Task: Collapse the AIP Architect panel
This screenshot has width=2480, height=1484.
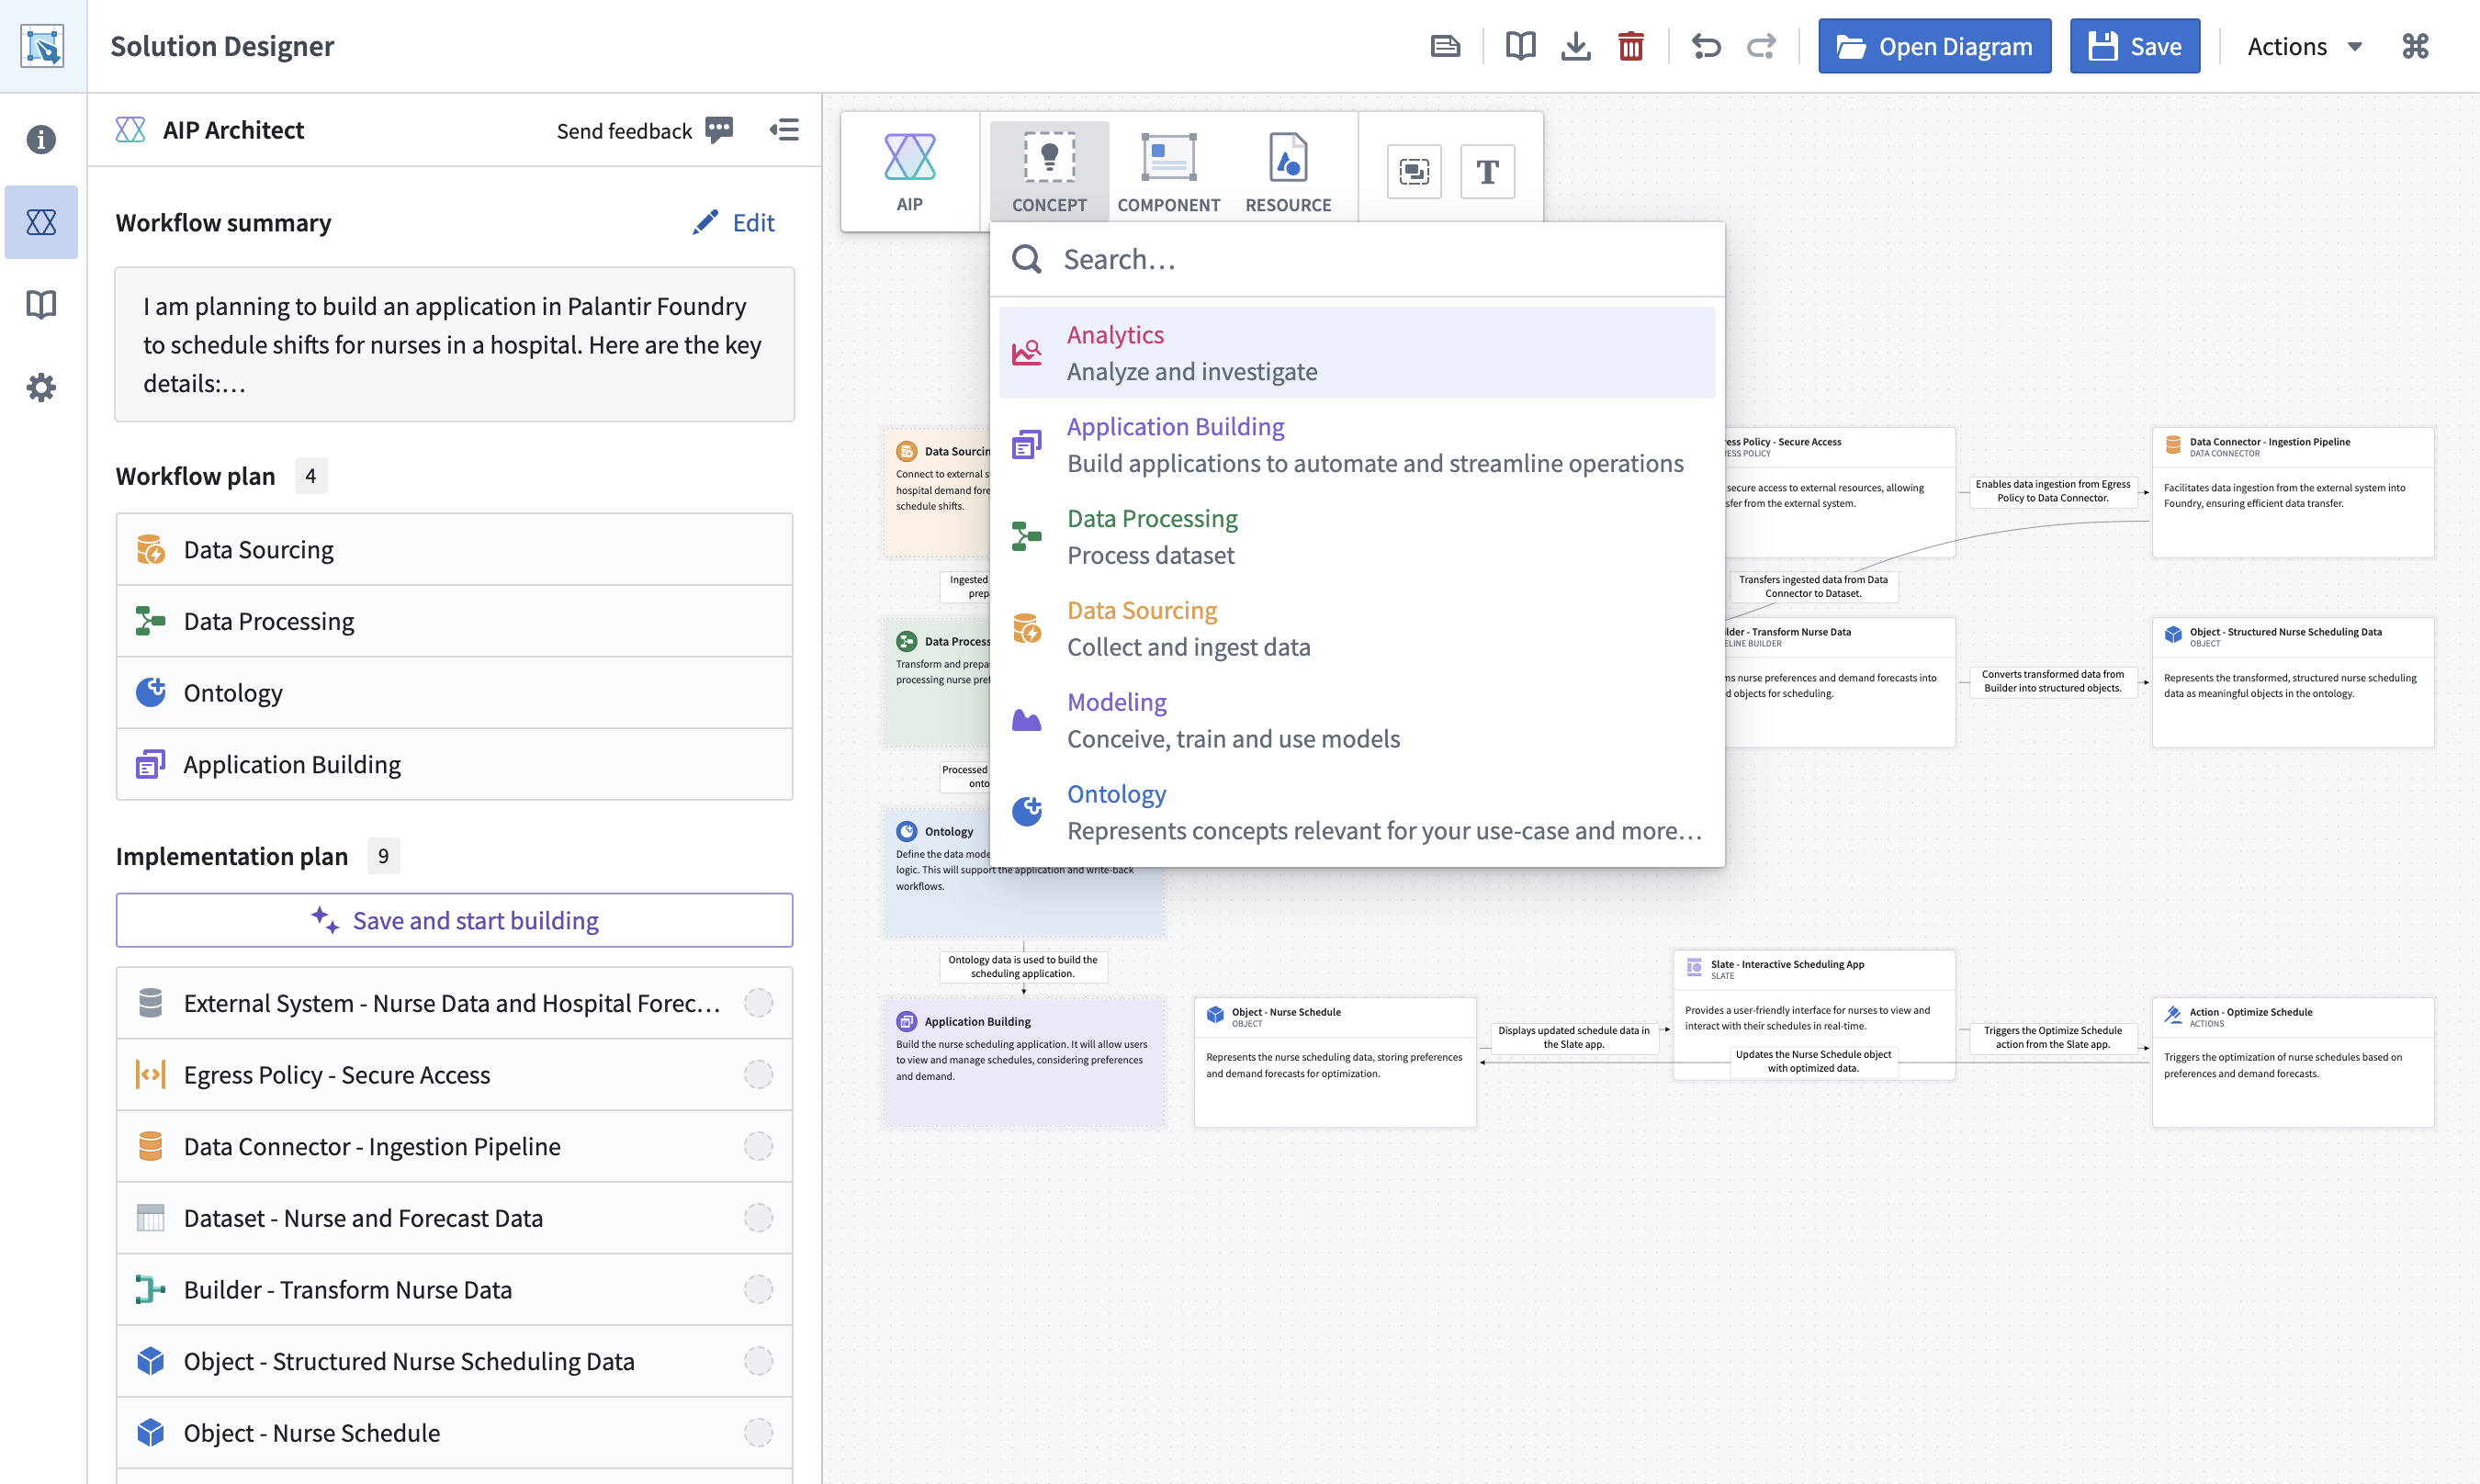Action: pyautogui.click(x=784, y=130)
